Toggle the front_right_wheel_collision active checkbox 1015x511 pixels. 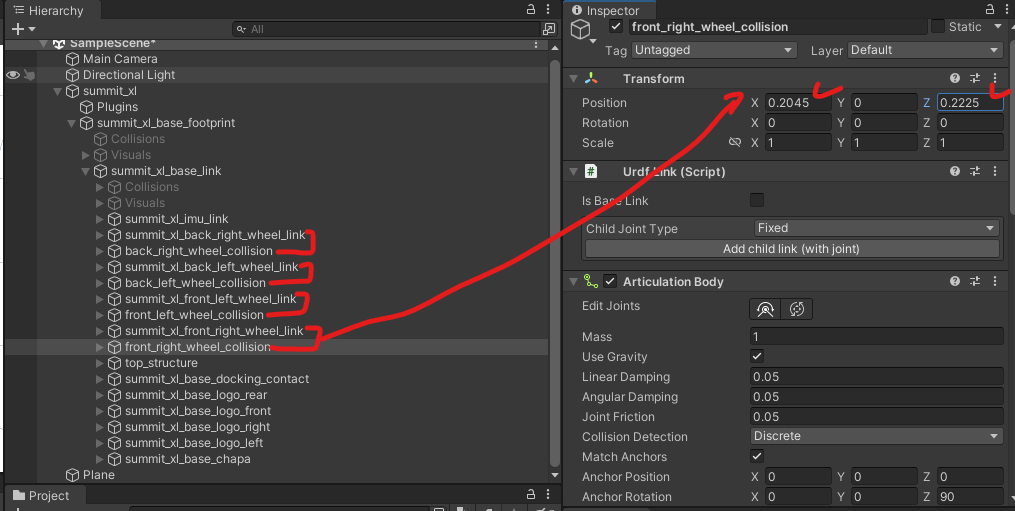pos(616,27)
